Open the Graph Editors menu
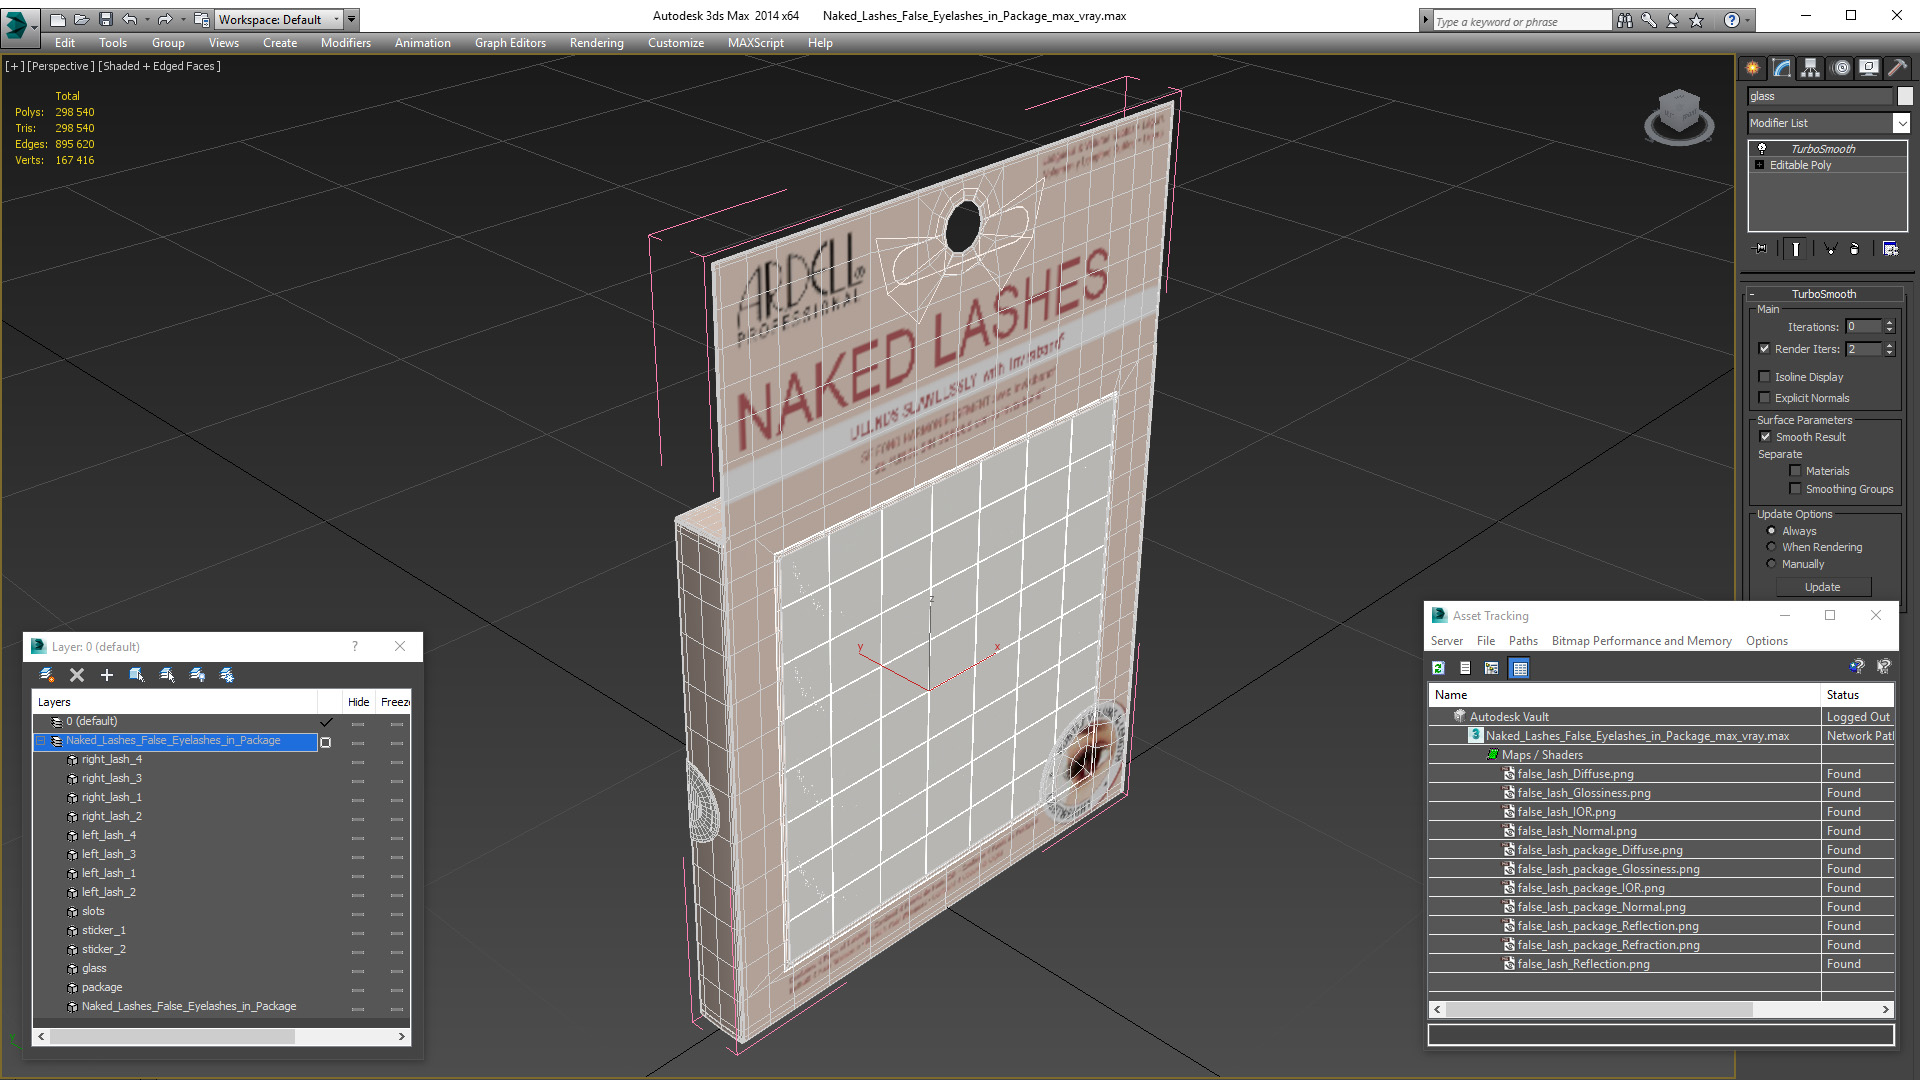This screenshot has height=1080, width=1920. (510, 43)
